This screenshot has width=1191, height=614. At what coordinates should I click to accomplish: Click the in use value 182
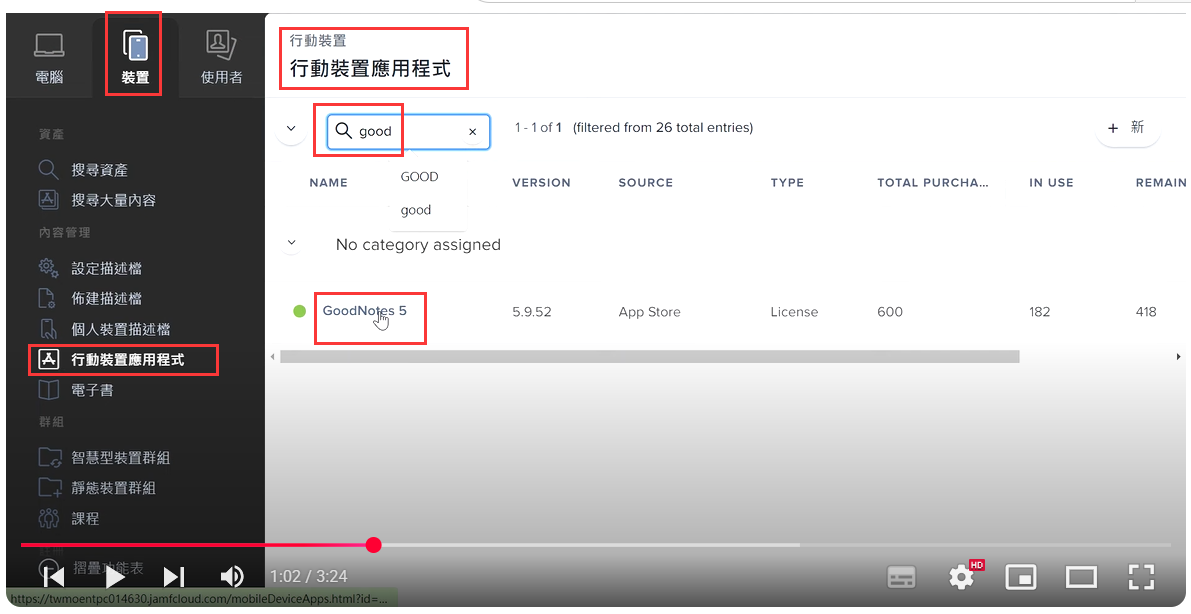[x=1040, y=312]
